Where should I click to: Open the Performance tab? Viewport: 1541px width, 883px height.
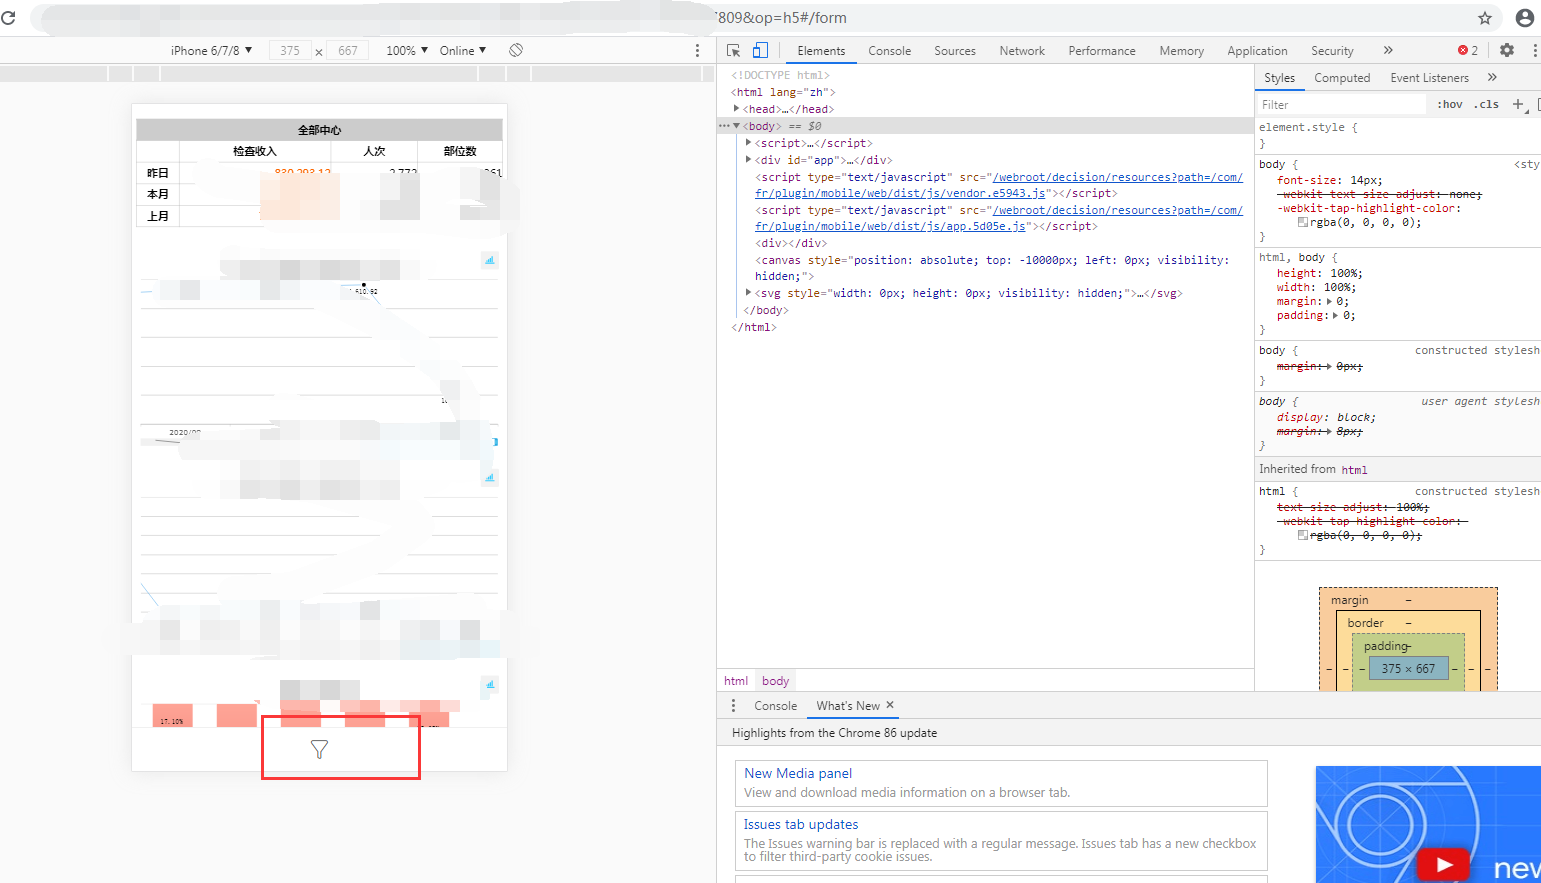coord(1102,50)
